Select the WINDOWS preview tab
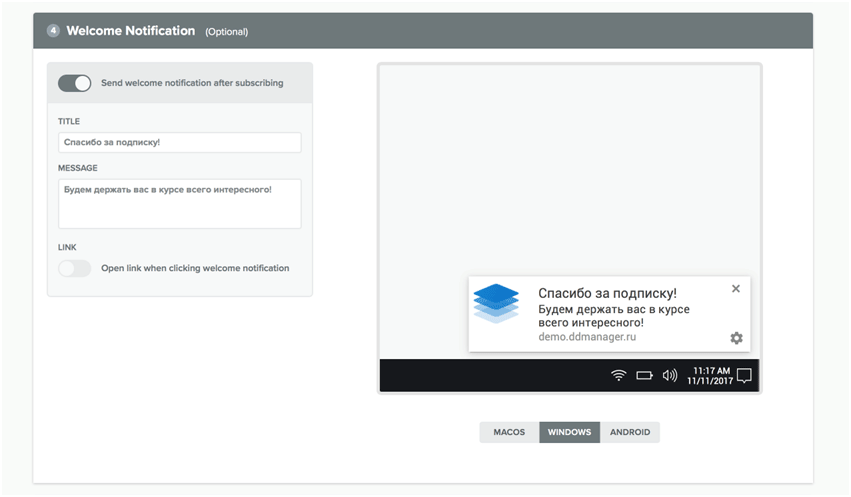This screenshot has width=851, height=497. [569, 432]
